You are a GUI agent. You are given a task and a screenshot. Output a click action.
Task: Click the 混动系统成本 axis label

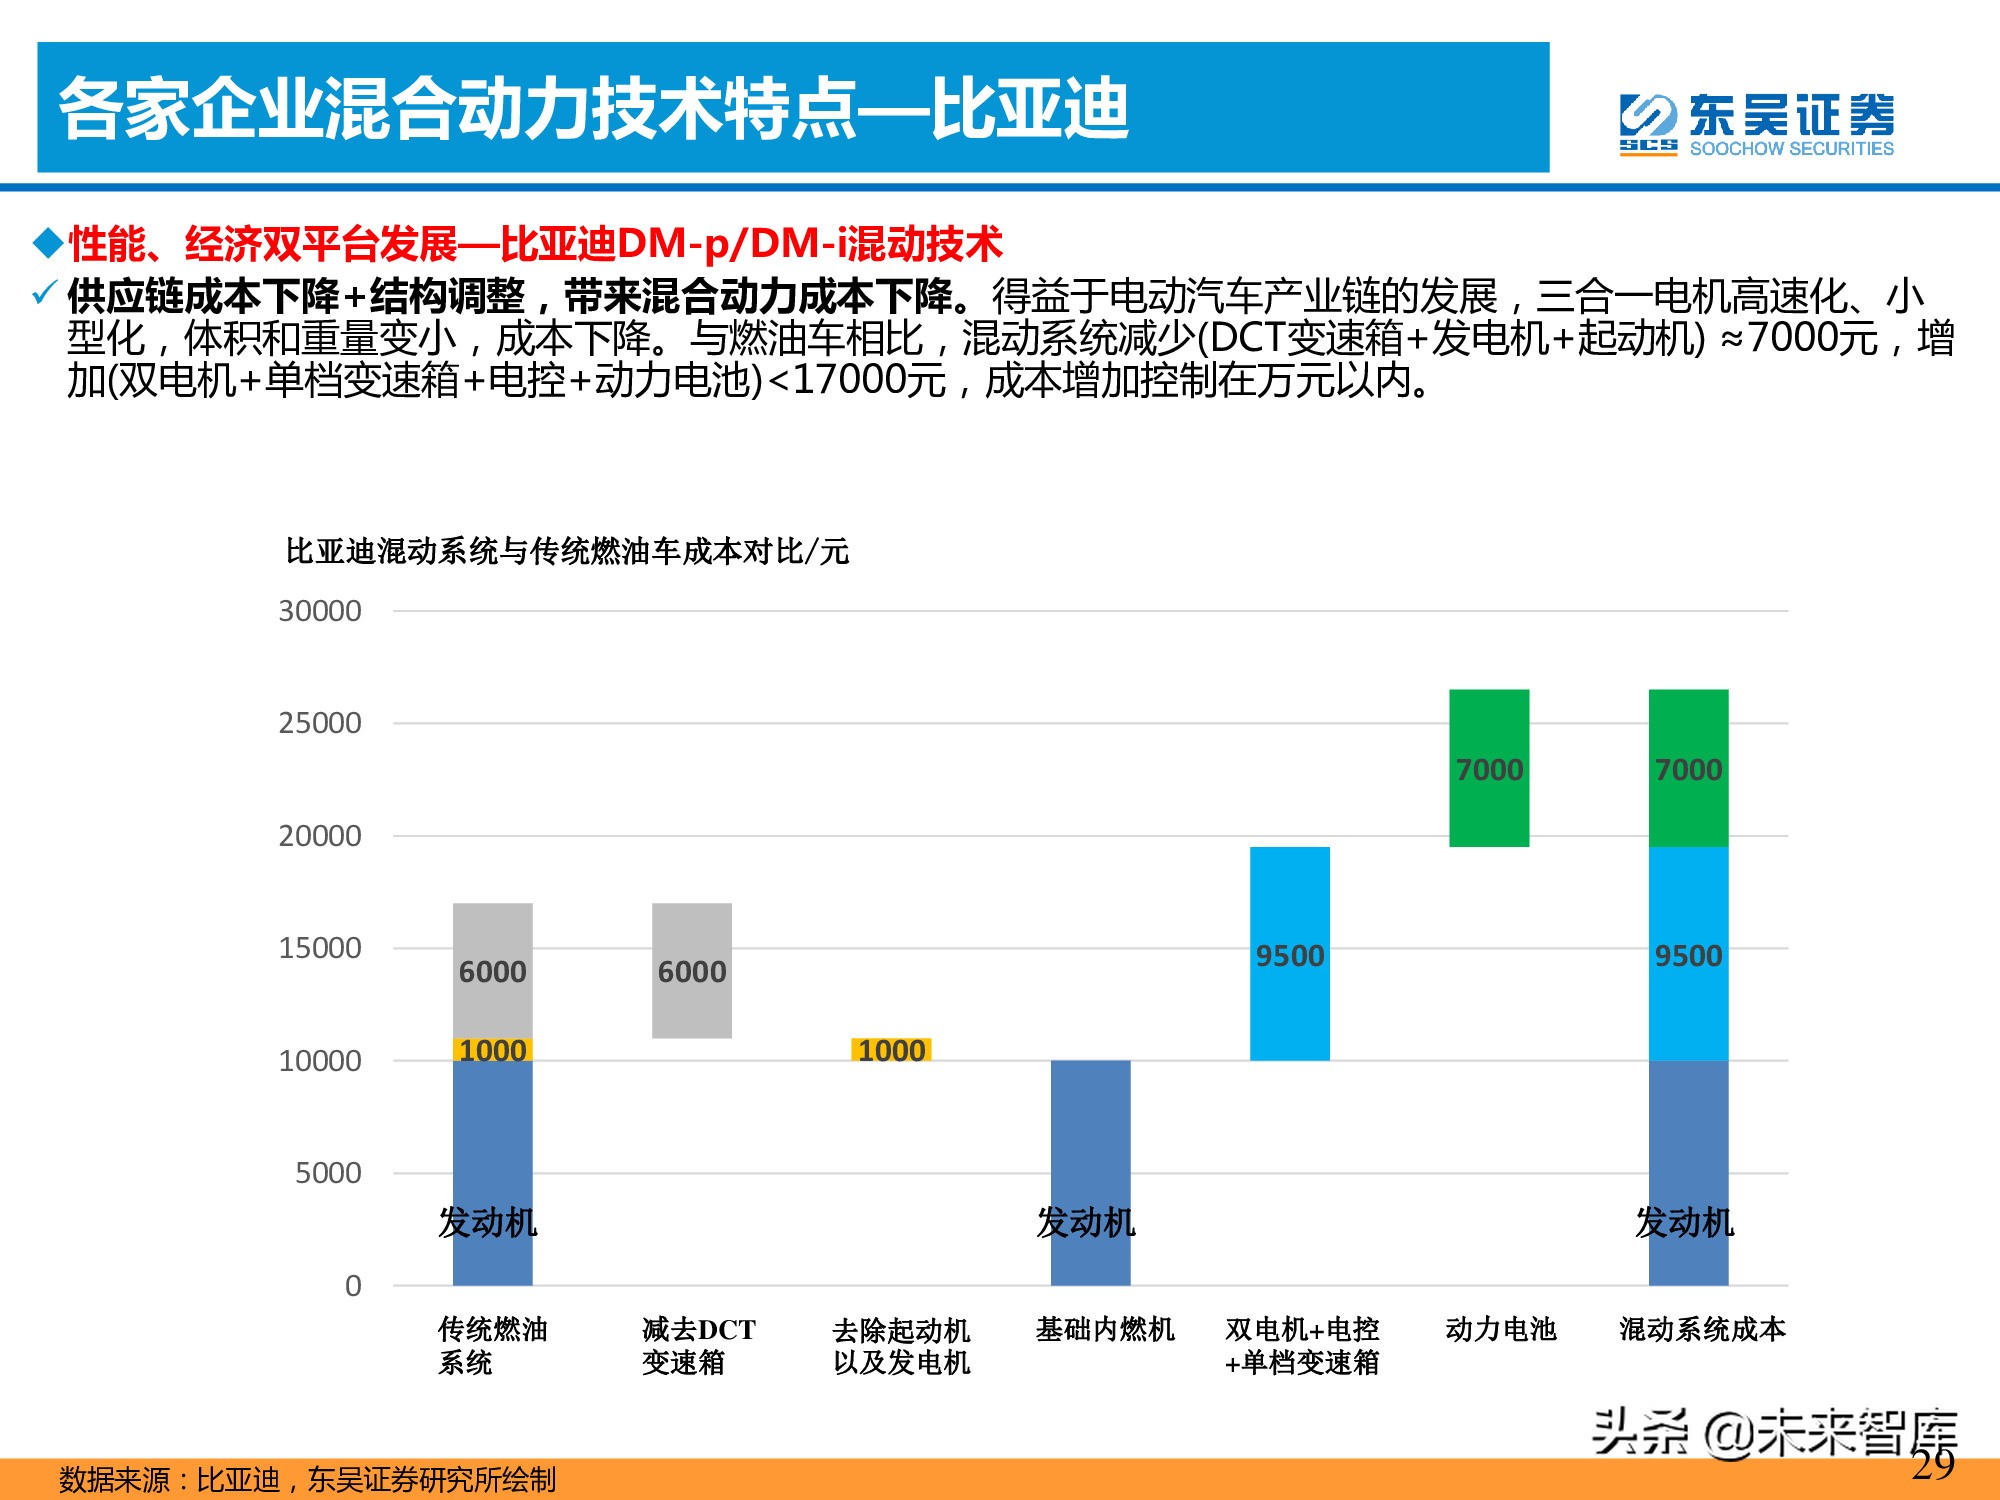(x=1702, y=1329)
